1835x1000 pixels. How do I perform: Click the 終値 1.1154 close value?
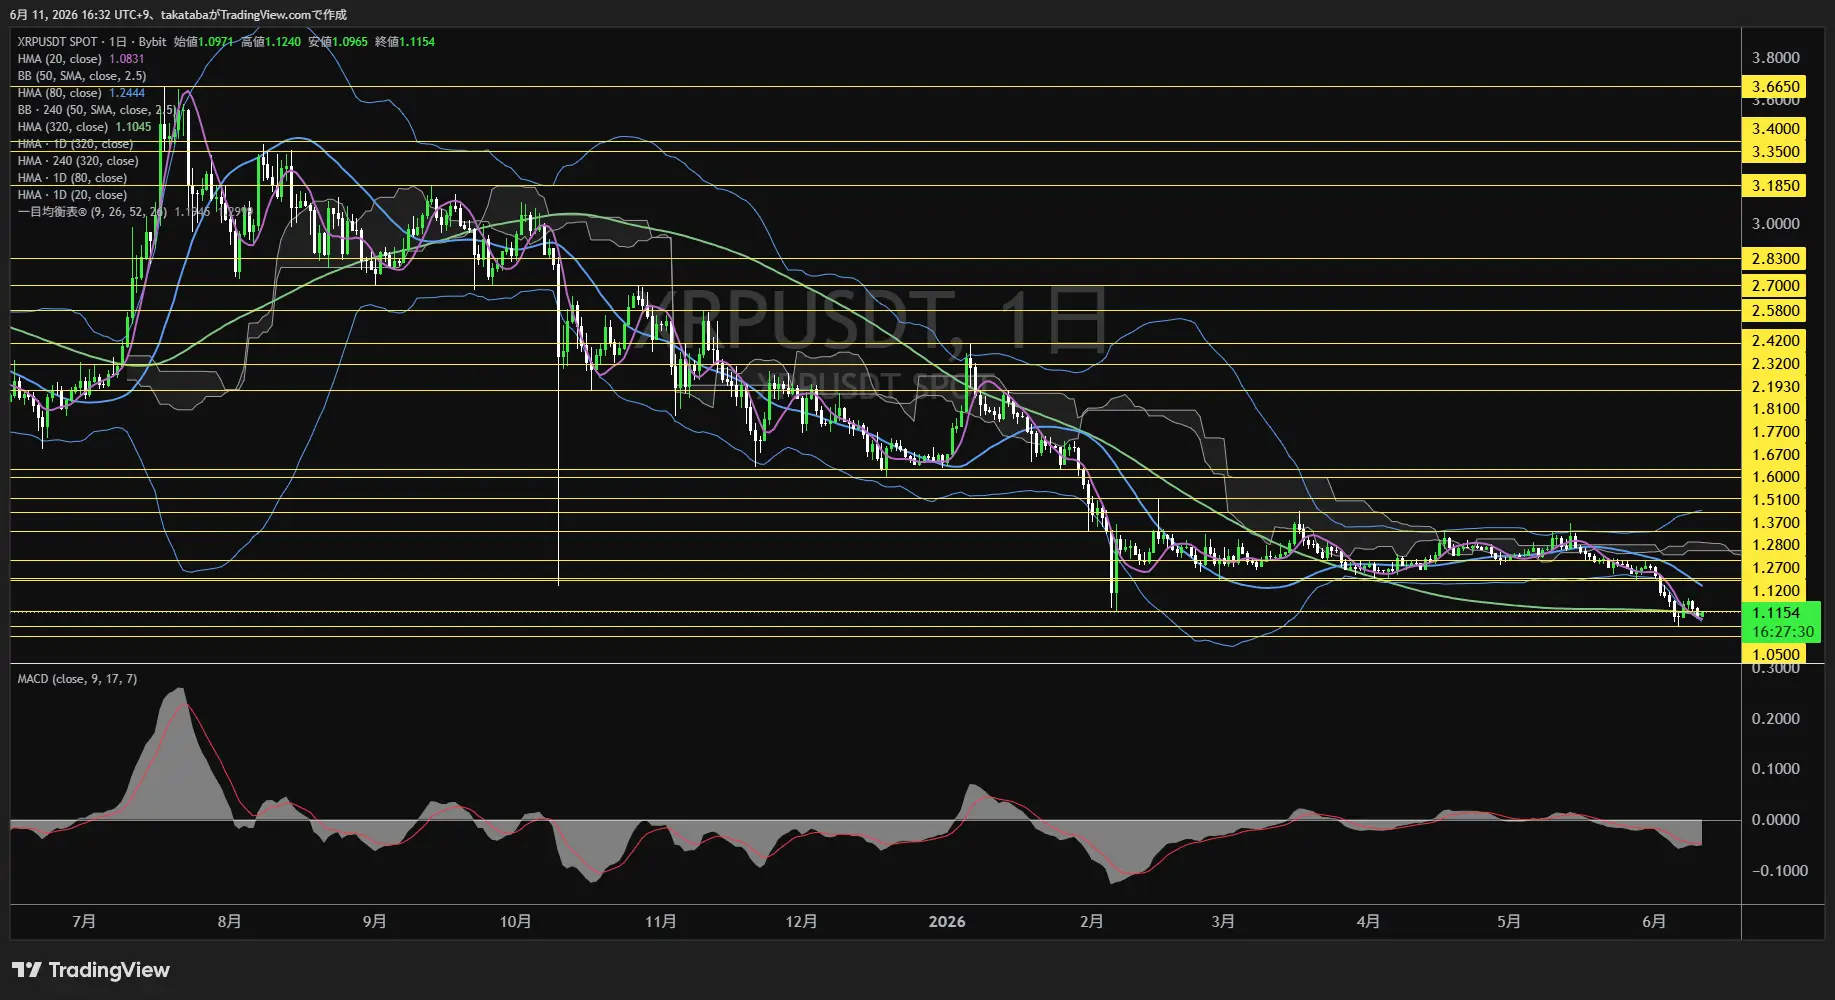pos(404,42)
